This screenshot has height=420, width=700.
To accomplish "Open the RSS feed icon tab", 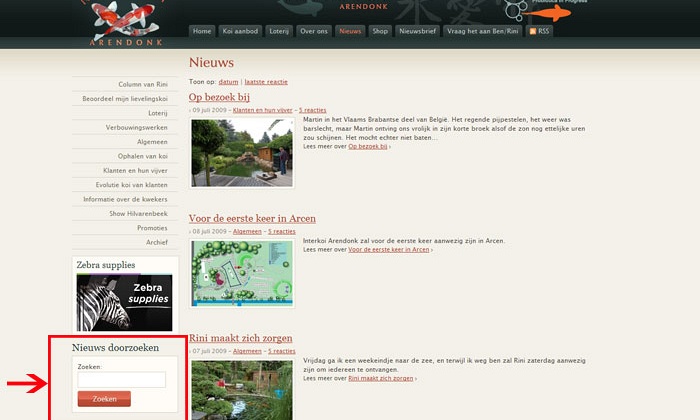I will [539, 31].
